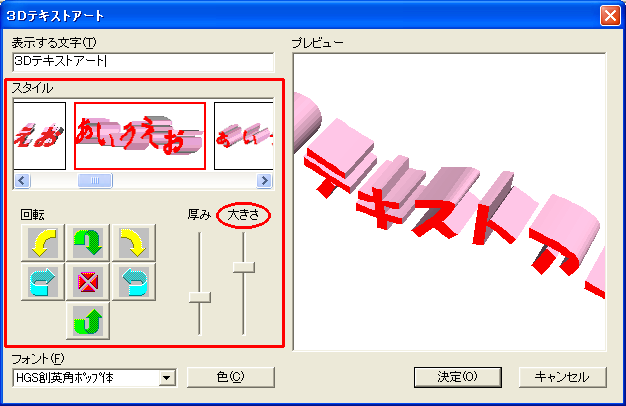The width and height of the screenshot is (626, 406).
Task: Click the cyan left-pointing rotation arrow
Action: tap(134, 281)
